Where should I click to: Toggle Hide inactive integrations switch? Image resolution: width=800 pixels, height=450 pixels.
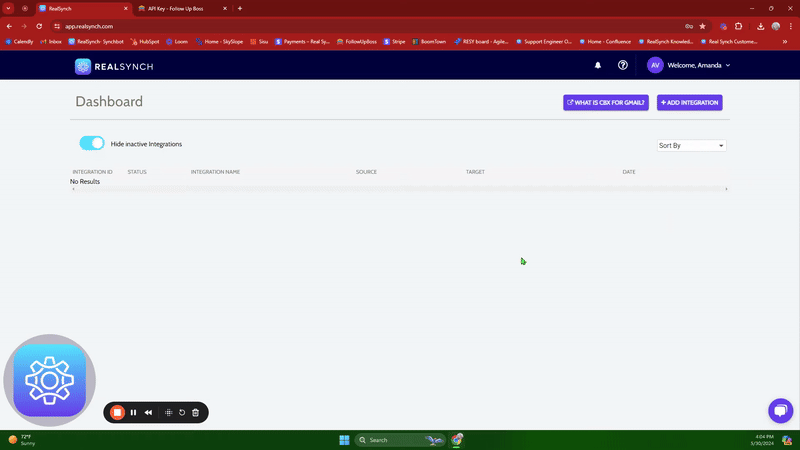pos(92,143)
